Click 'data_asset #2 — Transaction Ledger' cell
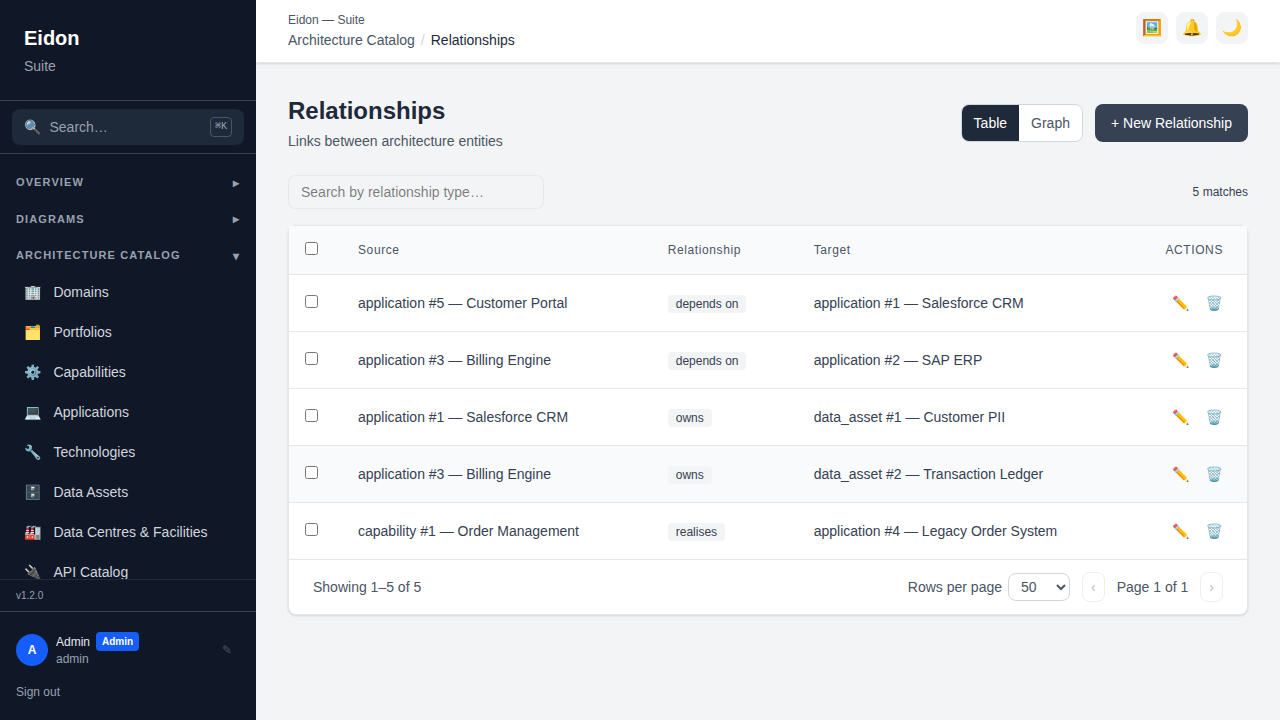 point(928,474)
